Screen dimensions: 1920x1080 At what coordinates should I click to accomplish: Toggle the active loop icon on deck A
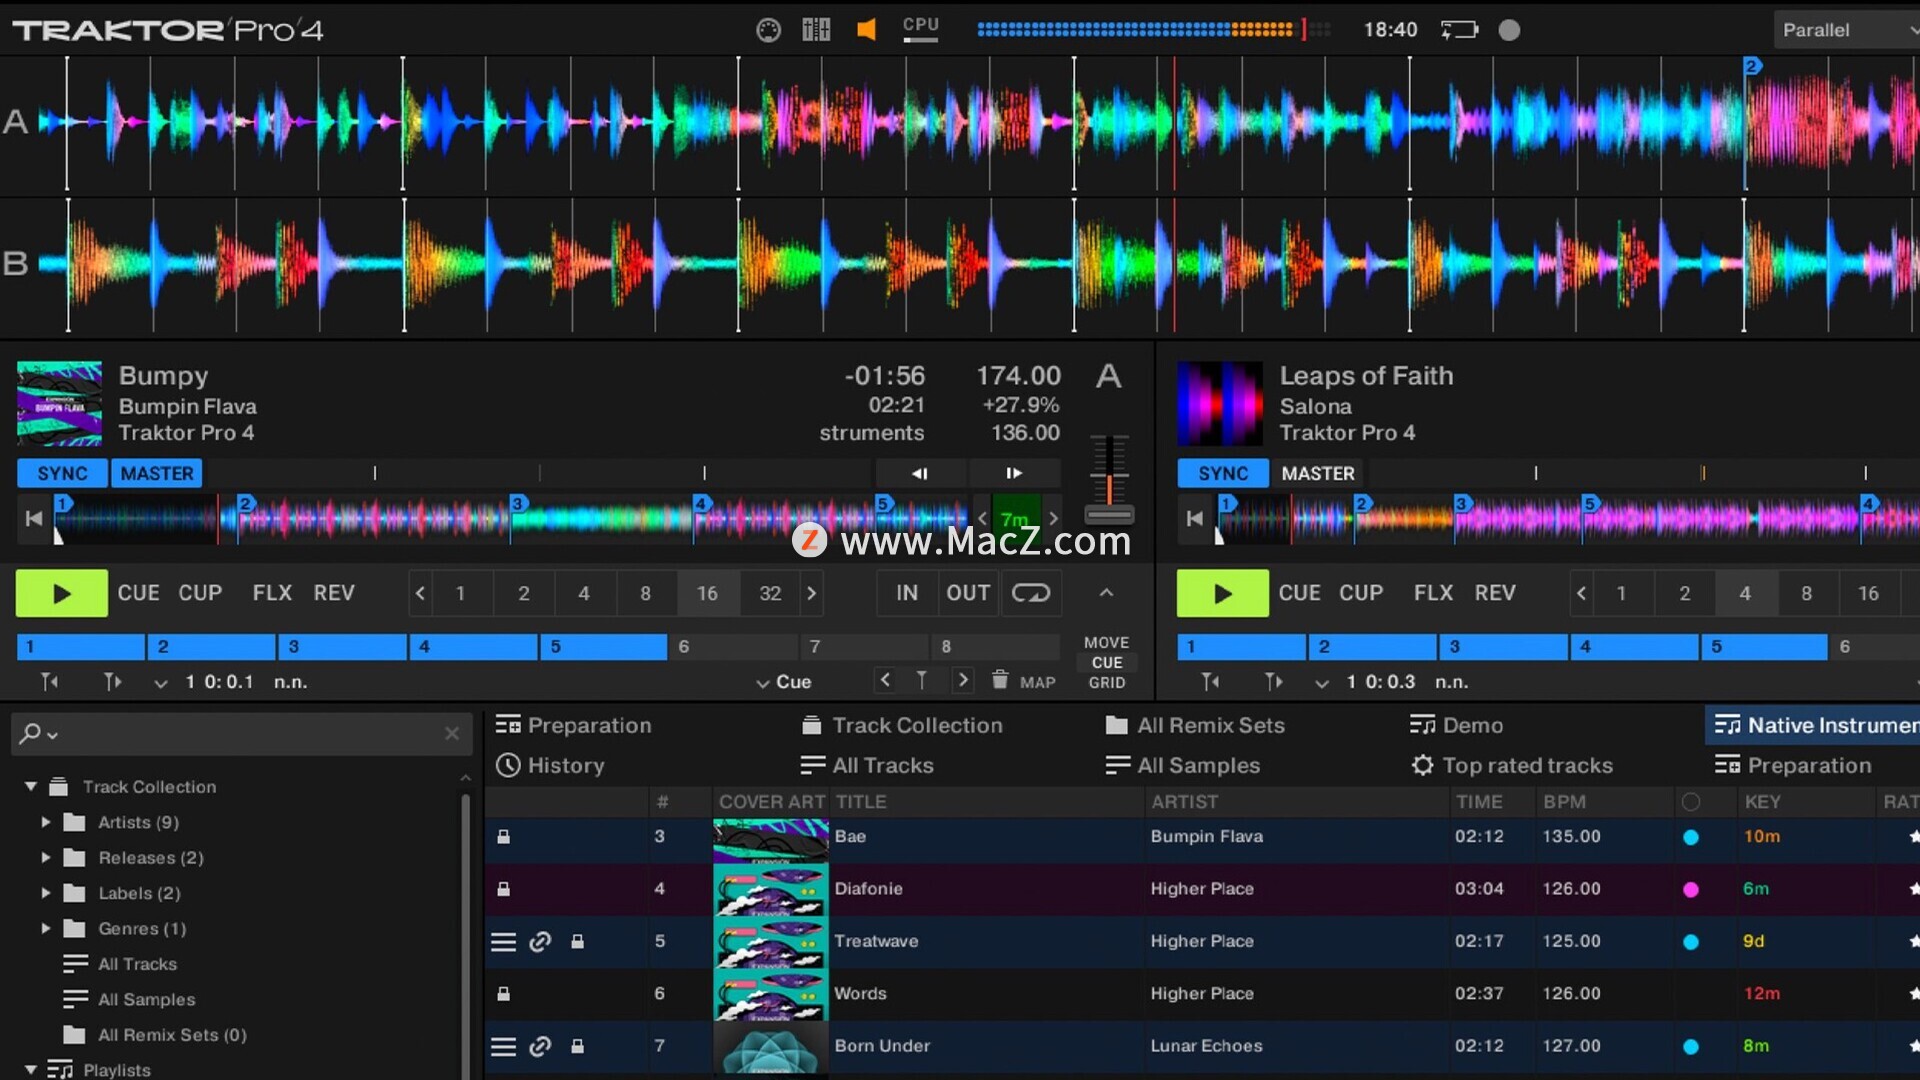(1031, 593)
